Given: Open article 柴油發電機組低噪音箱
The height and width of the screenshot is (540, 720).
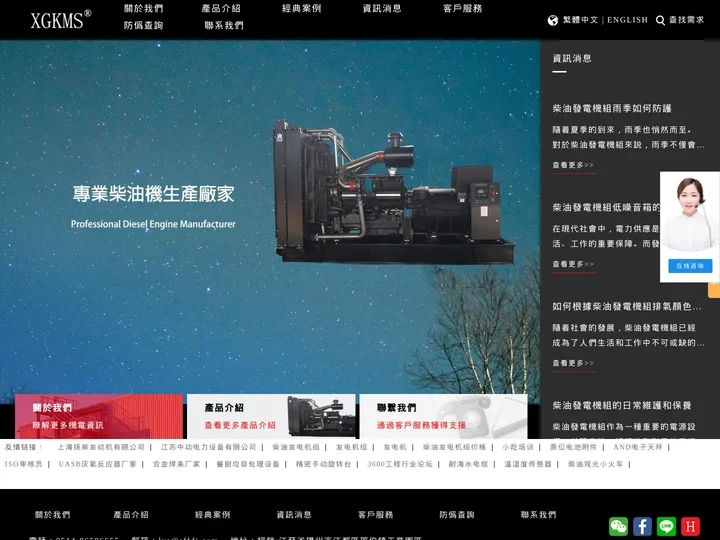Looking at the screenshot, I should coord(606,208).
